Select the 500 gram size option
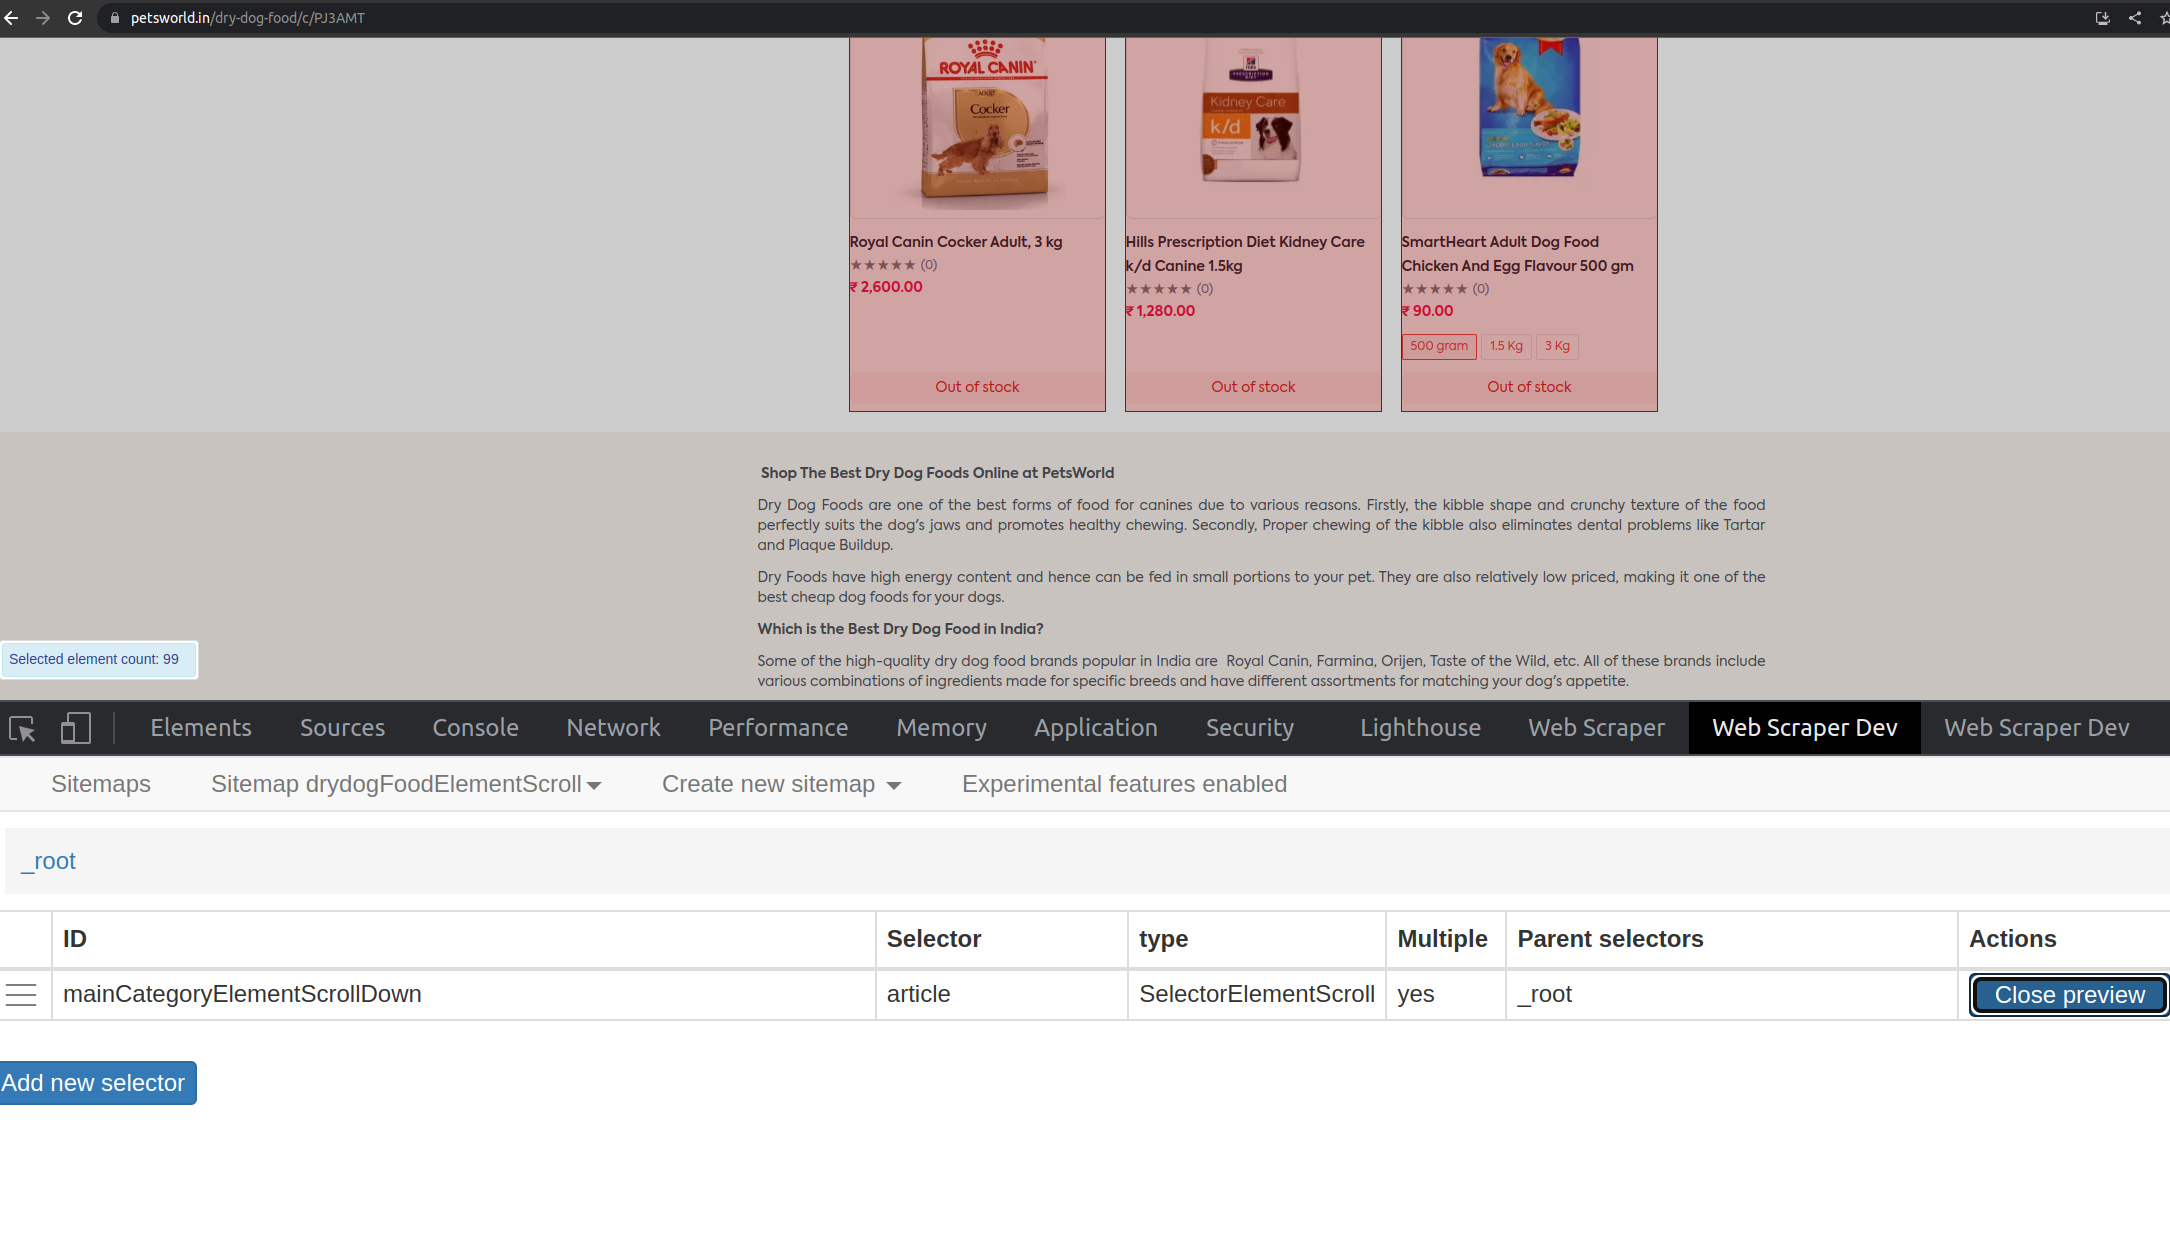 click(x=1438, y=346)
